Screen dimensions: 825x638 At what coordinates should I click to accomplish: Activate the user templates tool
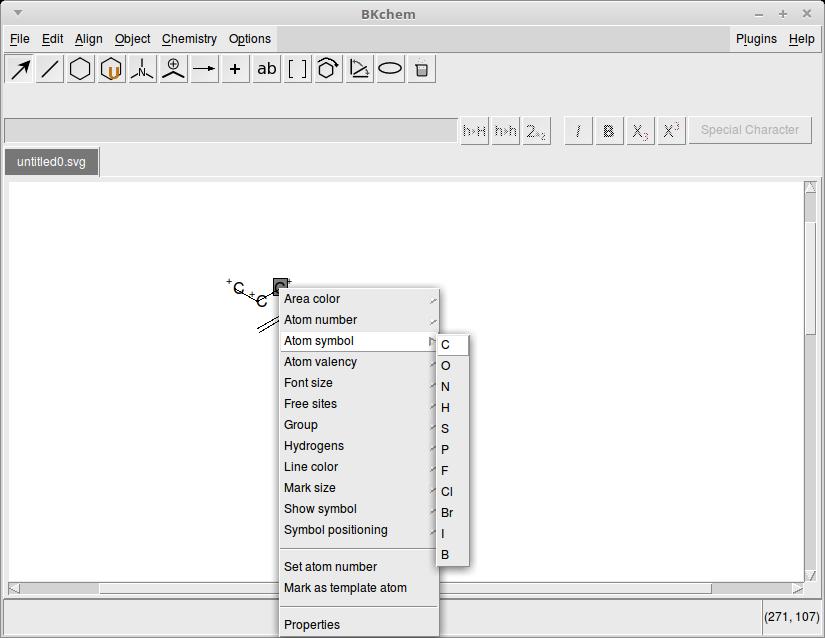[112, 69]
